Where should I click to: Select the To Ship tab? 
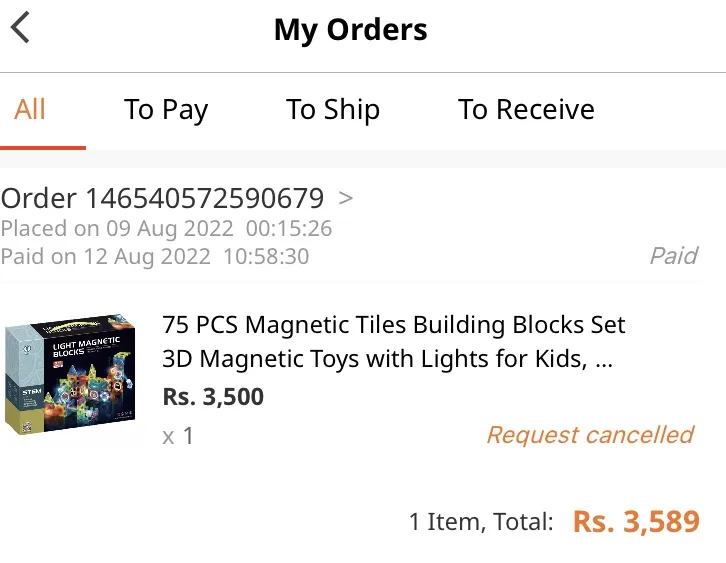pos(332,110)
